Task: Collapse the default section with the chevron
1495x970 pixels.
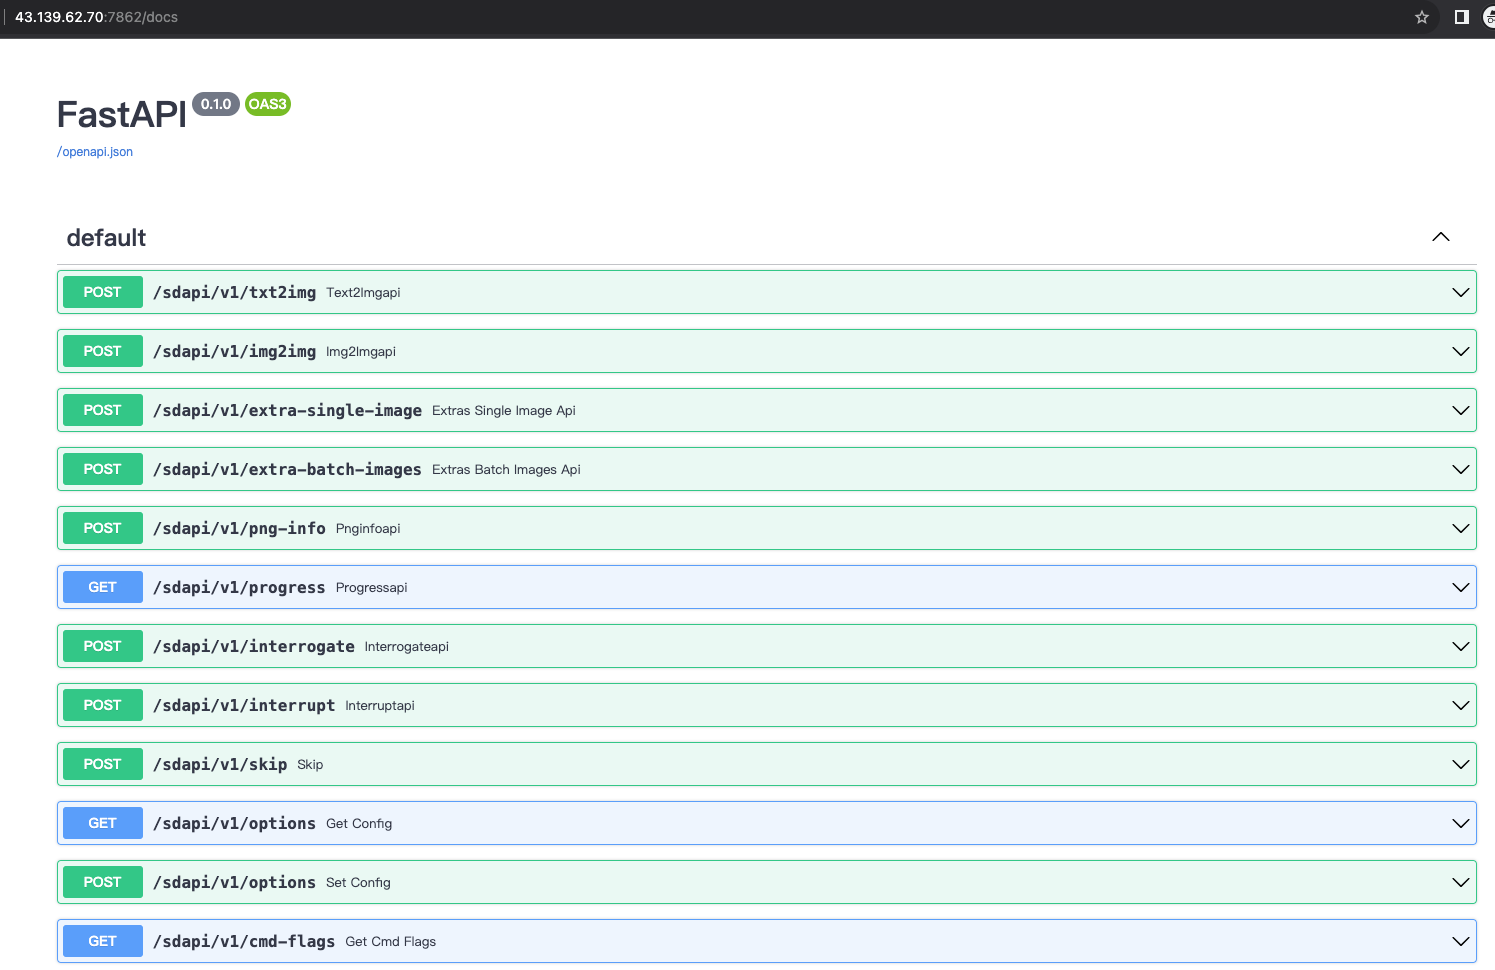Action: pos(1441,237)
